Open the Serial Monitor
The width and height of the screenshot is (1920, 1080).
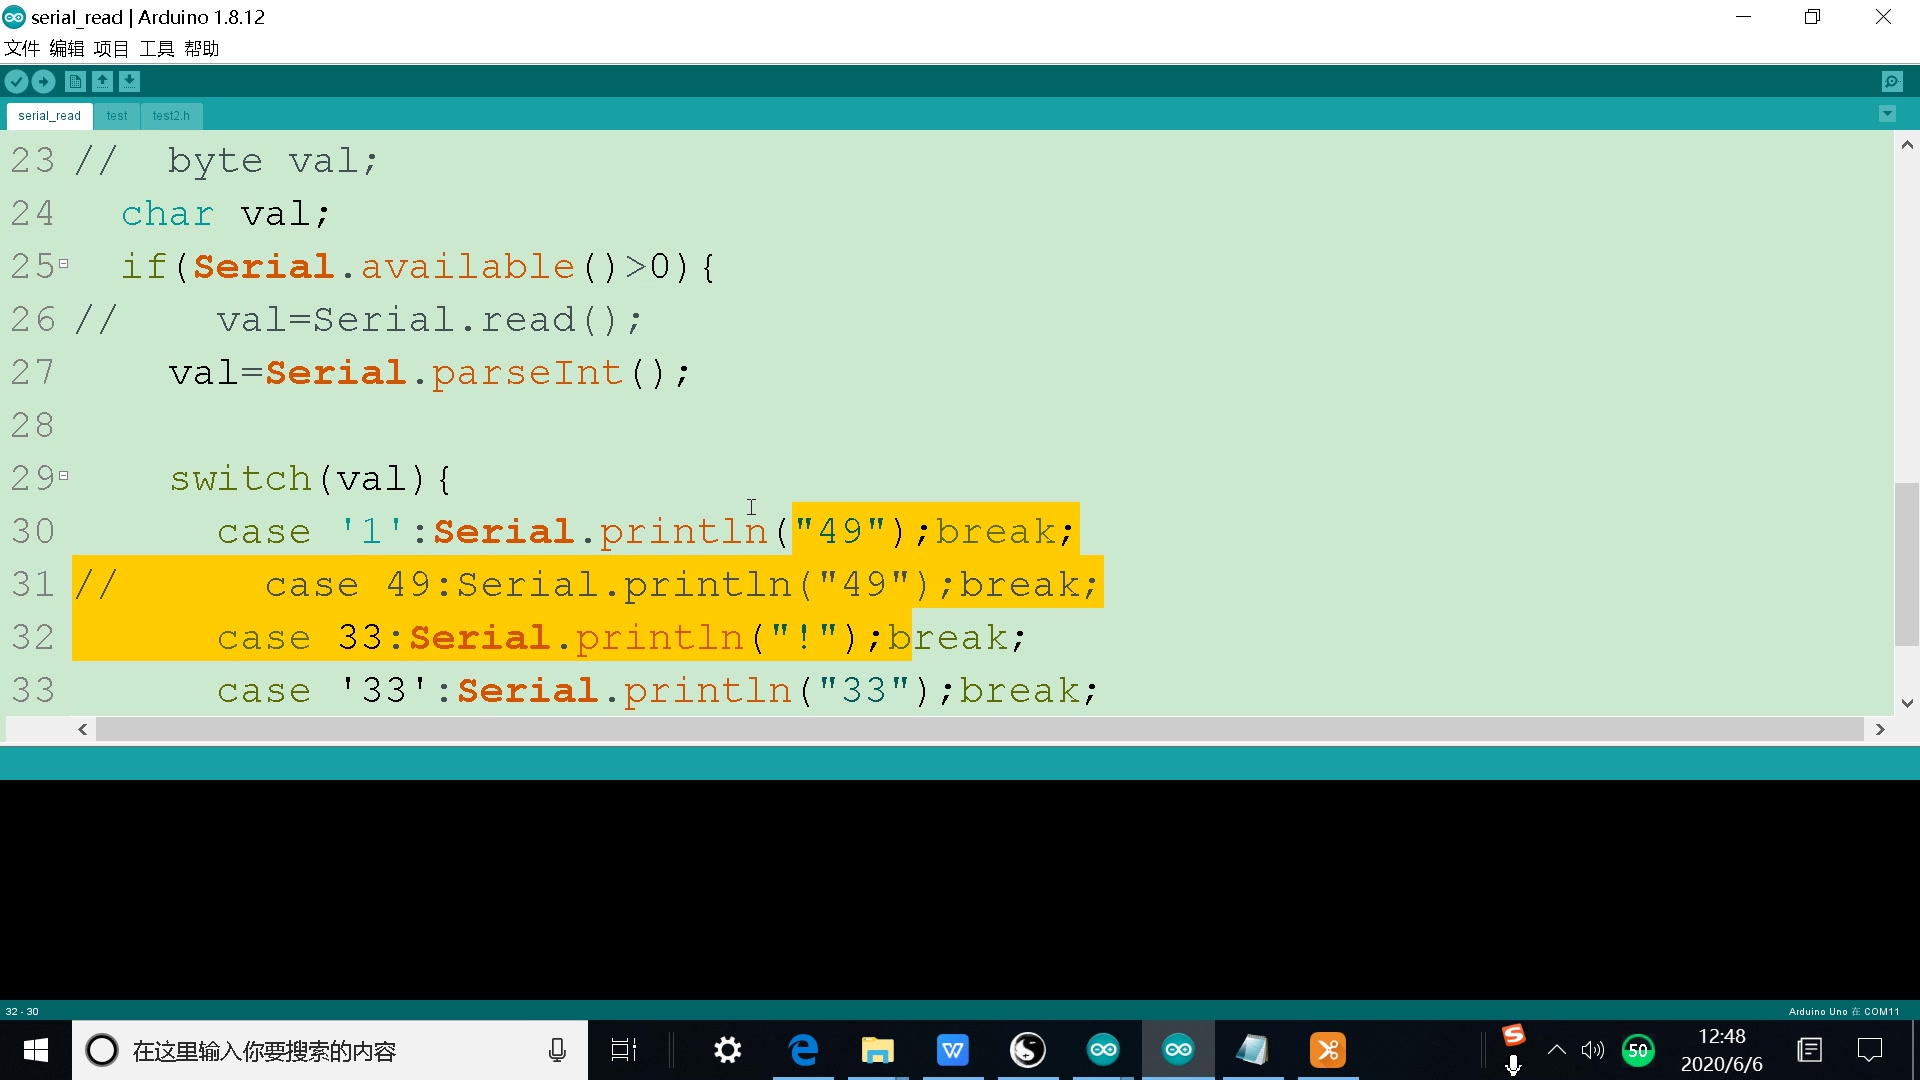[x=1893, y=81]
